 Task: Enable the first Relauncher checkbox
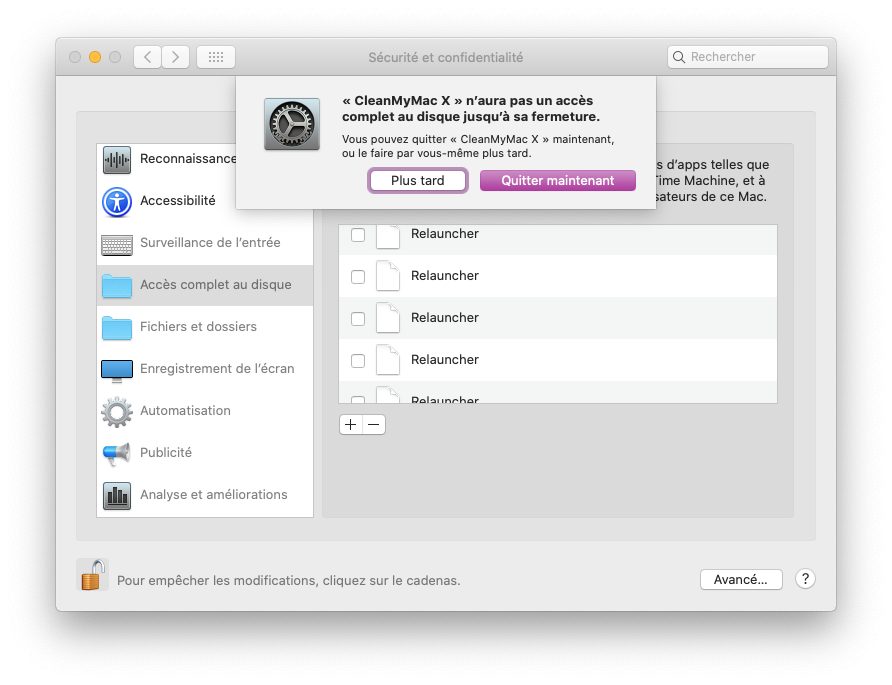point(358,236)
